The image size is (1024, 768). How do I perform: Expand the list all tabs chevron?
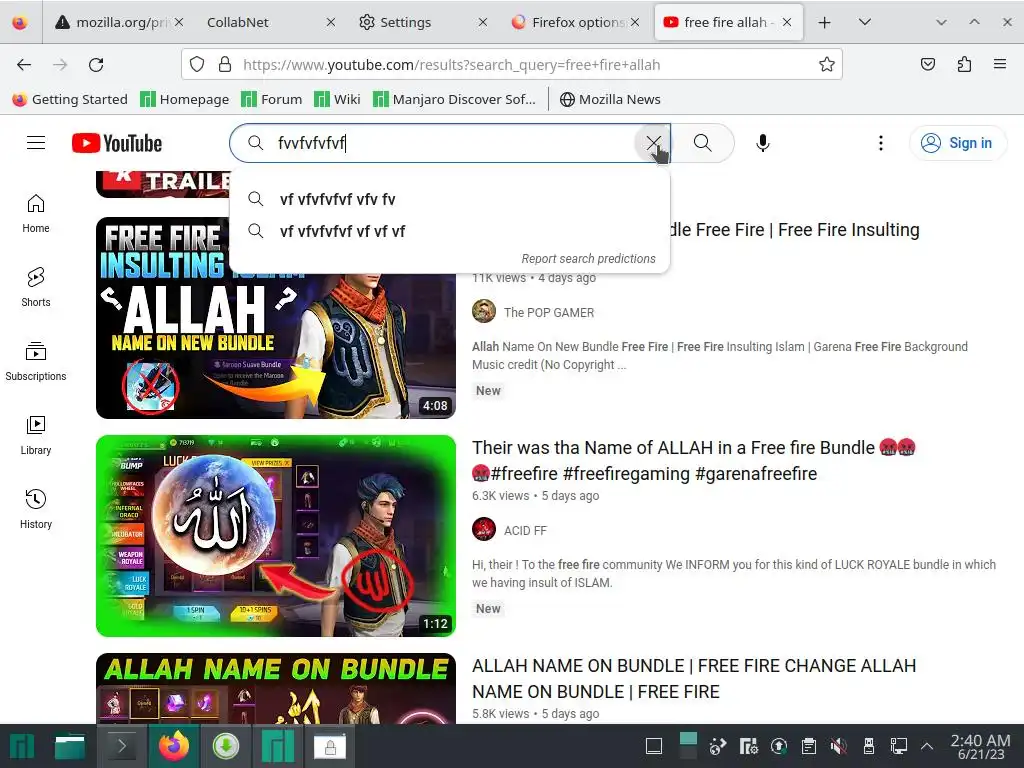[865, 22]
